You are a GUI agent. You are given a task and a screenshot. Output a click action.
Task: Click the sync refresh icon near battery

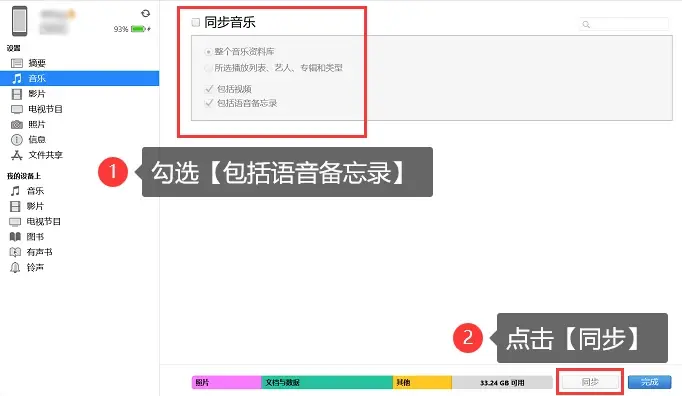(x=146, y=13)
